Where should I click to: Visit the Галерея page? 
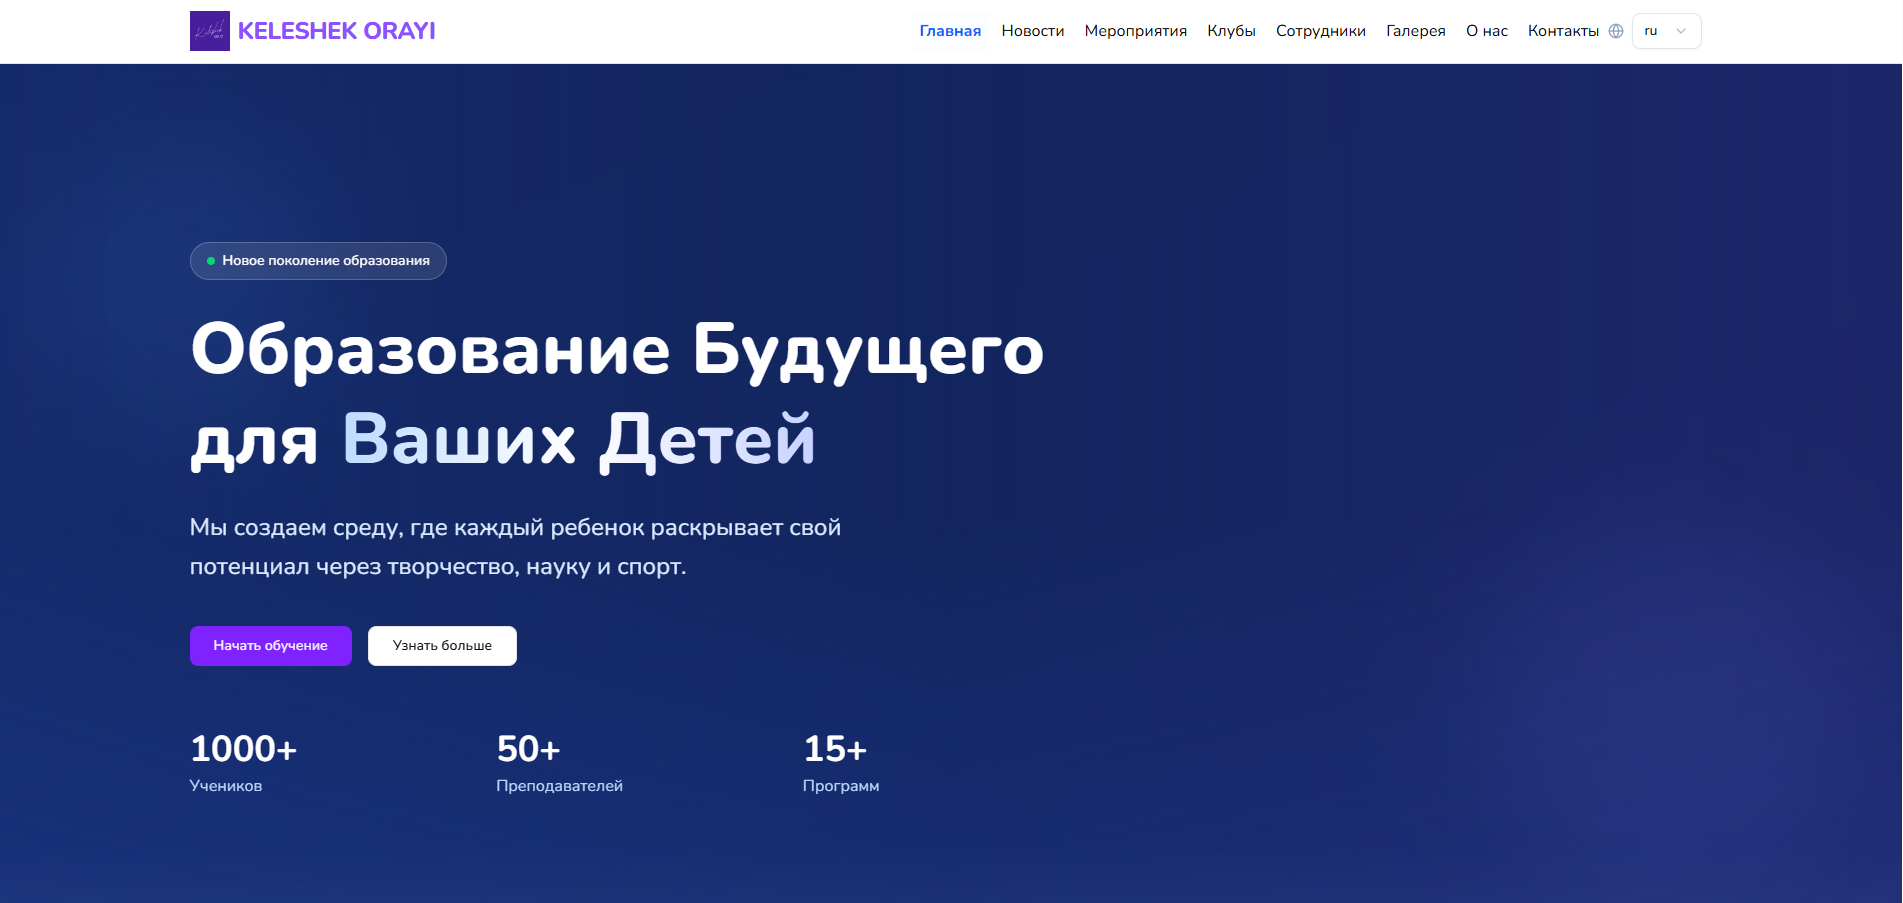[1415, 31]
